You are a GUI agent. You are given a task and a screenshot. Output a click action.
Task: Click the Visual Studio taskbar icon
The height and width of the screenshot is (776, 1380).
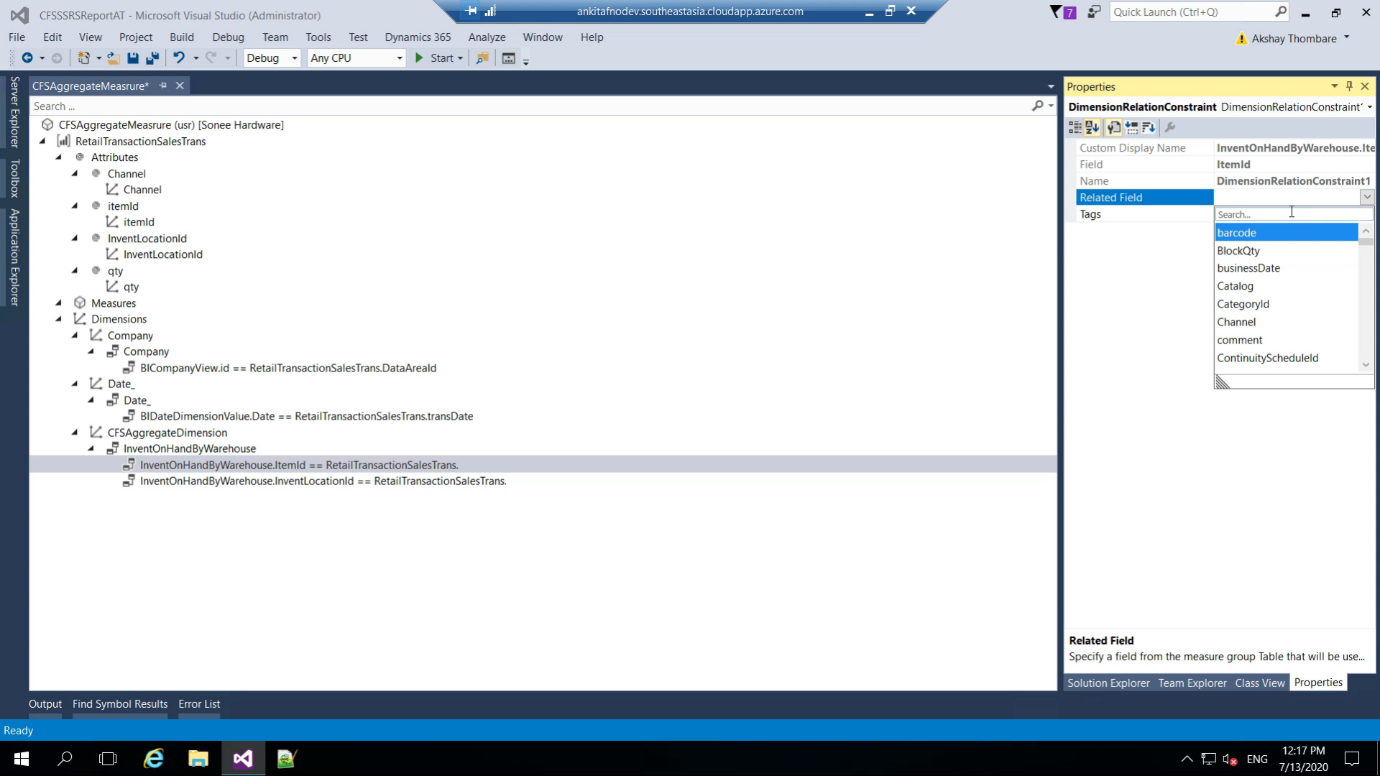(243, 759)
